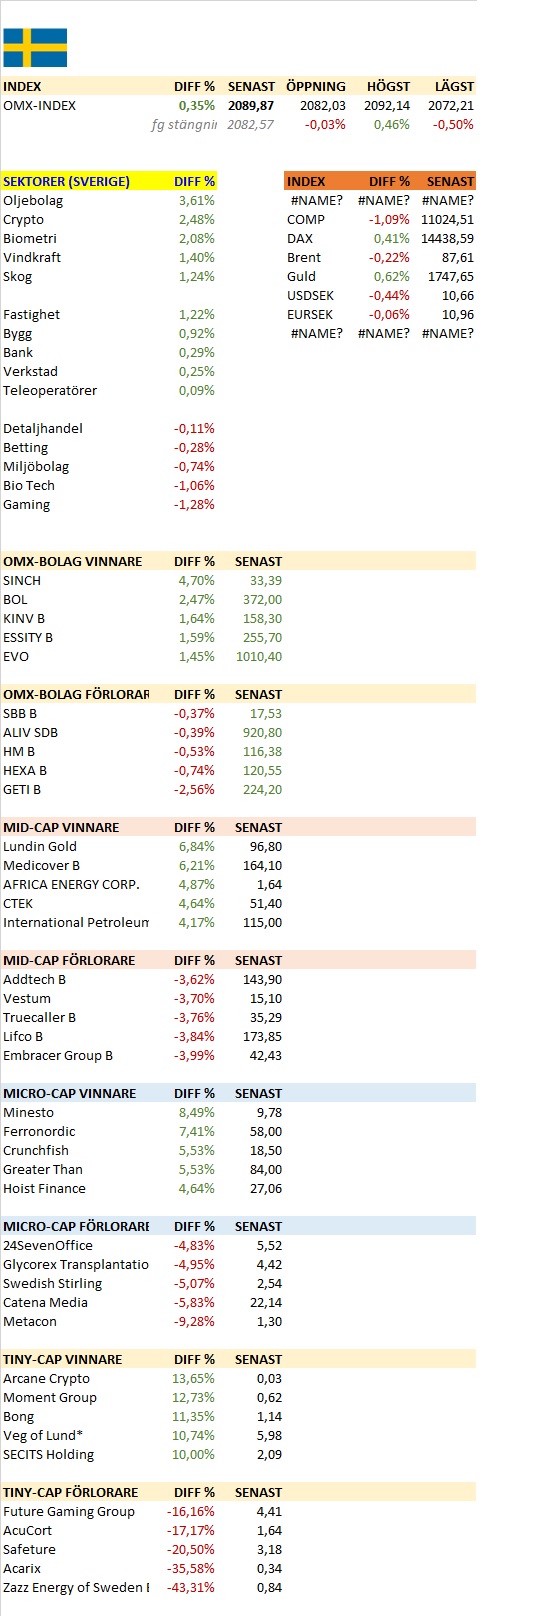Select the Arcane Crypto cell
This screenshot has width=534, height=1616.
(47, 1378)
